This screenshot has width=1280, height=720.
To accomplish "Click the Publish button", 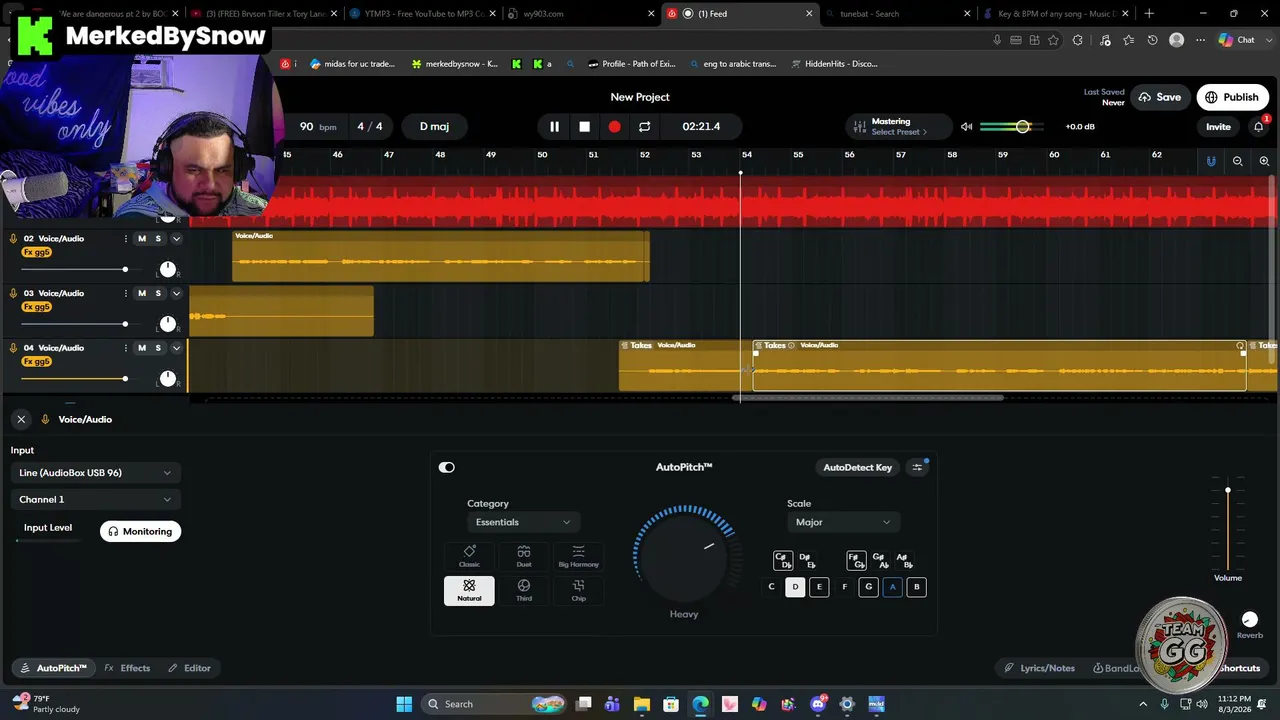I will coord(1232,97).
